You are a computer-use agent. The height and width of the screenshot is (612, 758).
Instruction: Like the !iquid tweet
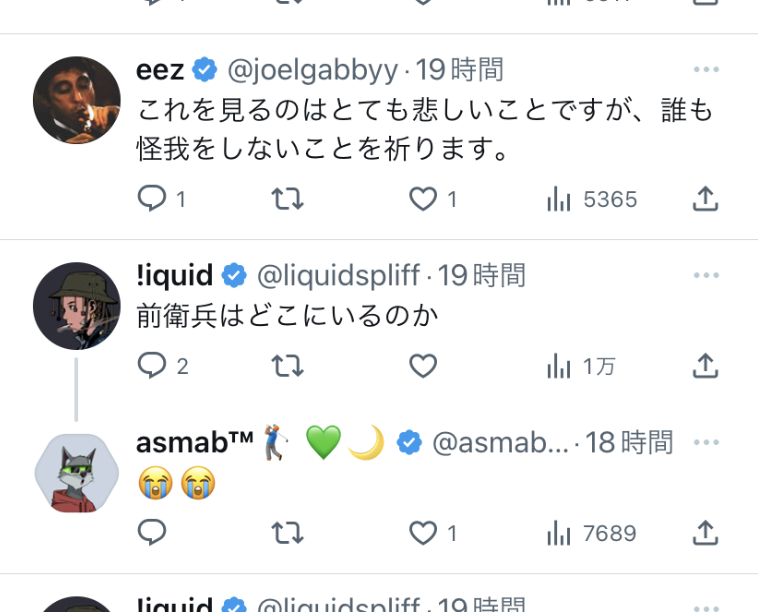(423, 365)
